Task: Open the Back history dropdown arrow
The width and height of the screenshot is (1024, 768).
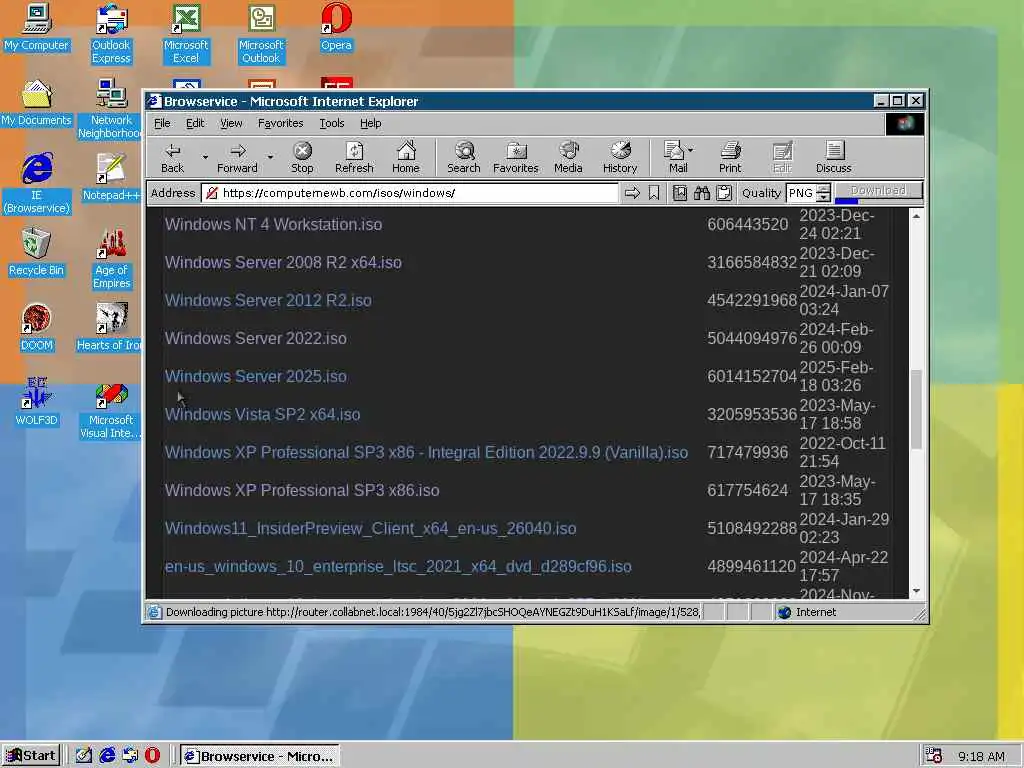Action: (205, 157)
